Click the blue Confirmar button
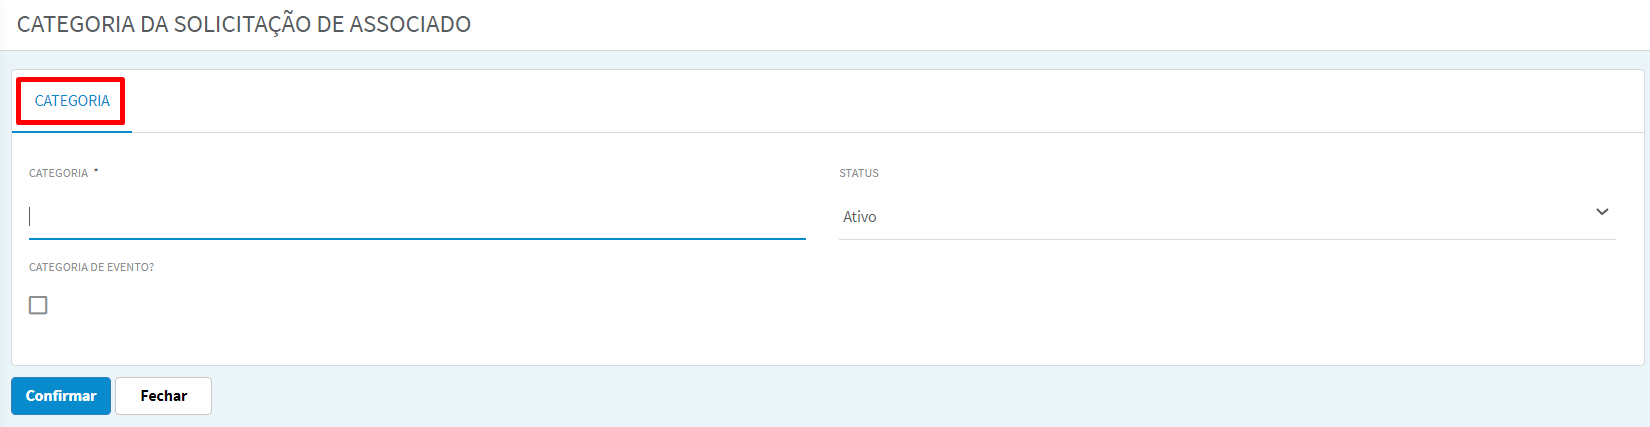Image resolution: width=1650 pixels, height=427 pixels. click(x=61, y=396)
